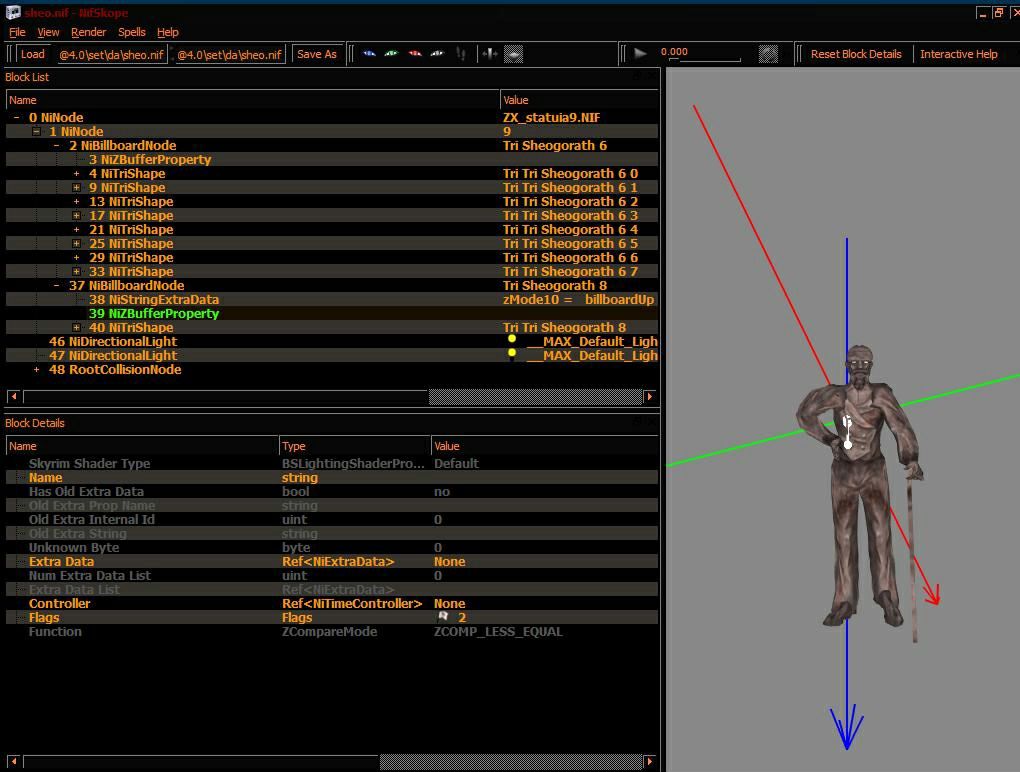Activate Walk mode footprints icon
Screen dimensions: 1020x772
coord(461,54)
